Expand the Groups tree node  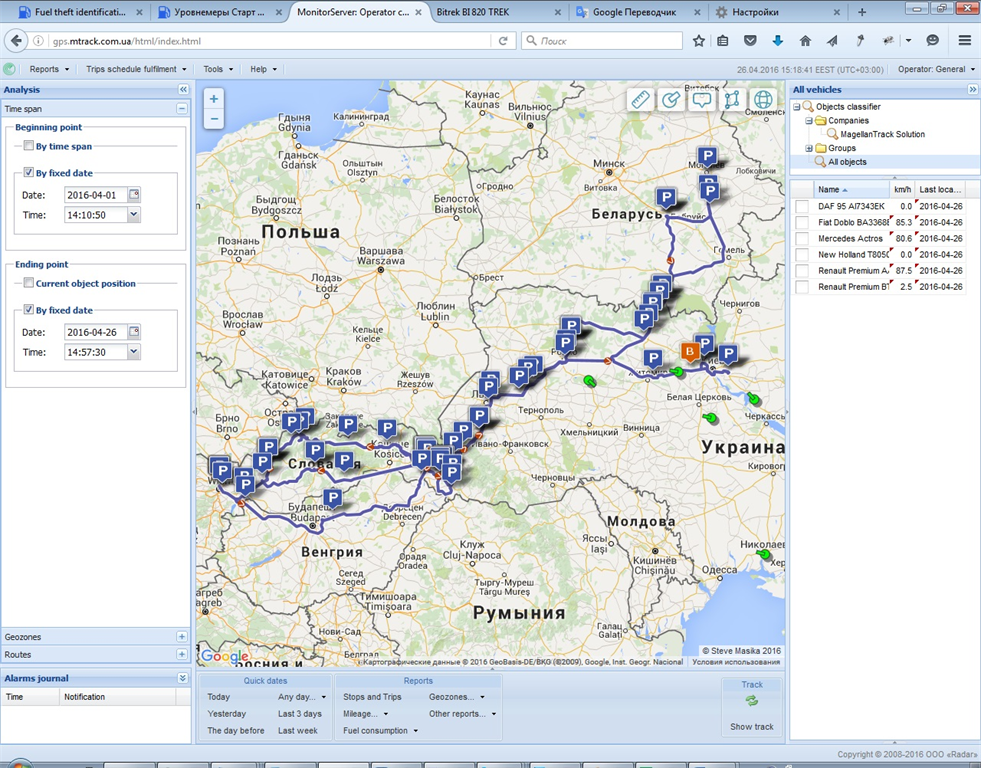click(x=809, y=148)
